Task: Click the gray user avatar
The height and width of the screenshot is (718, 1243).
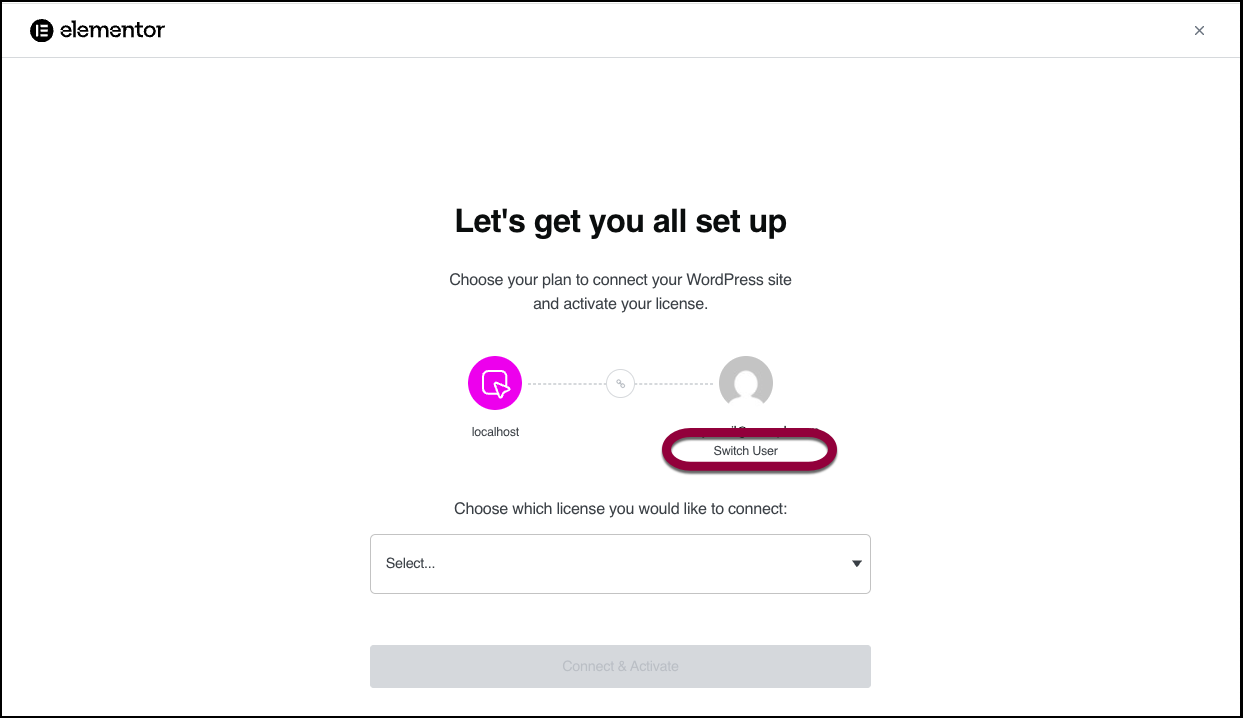Action: coord(746,383)
